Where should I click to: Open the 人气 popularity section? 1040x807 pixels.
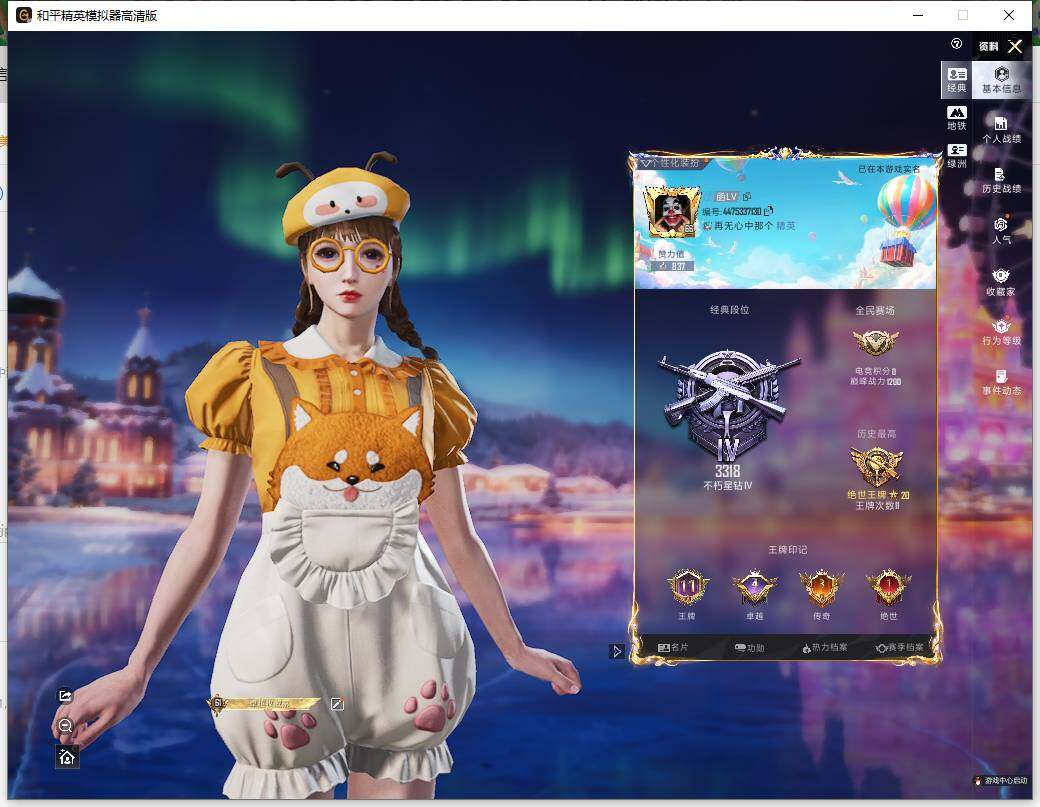tap(1002, 231)
